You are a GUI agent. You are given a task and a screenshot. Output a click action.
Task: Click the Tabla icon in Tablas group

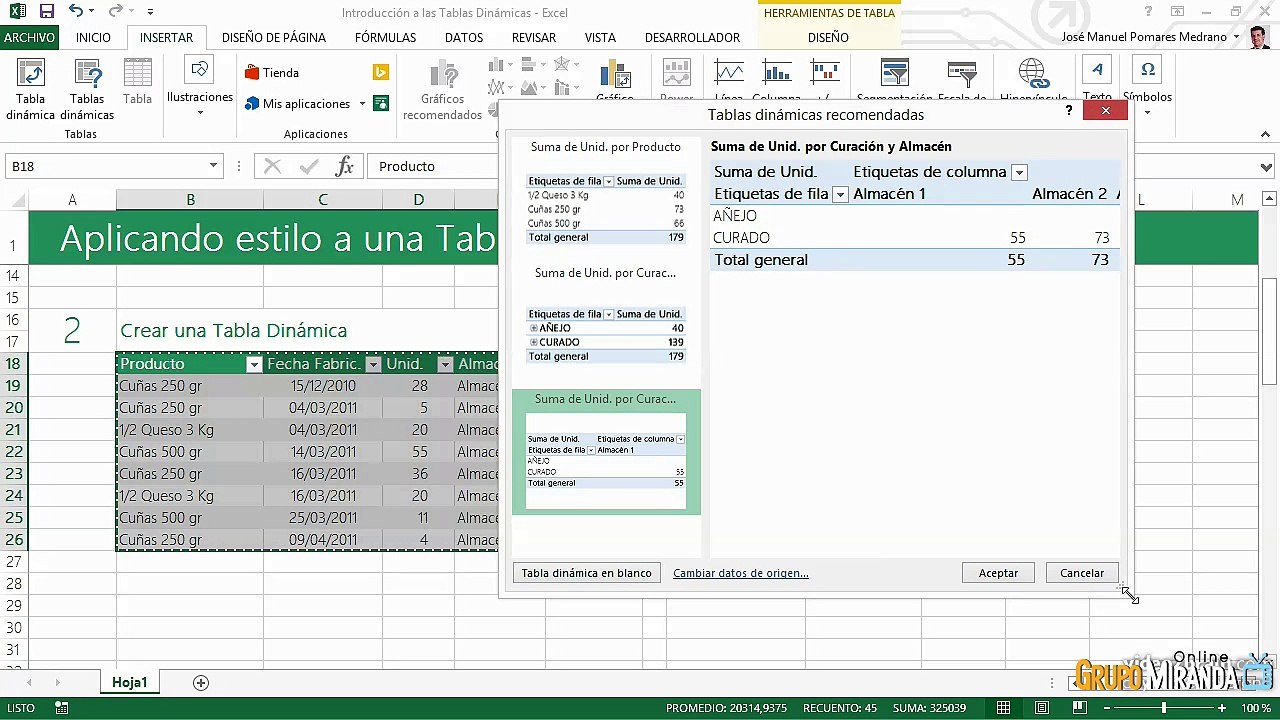tap(137, 82)
